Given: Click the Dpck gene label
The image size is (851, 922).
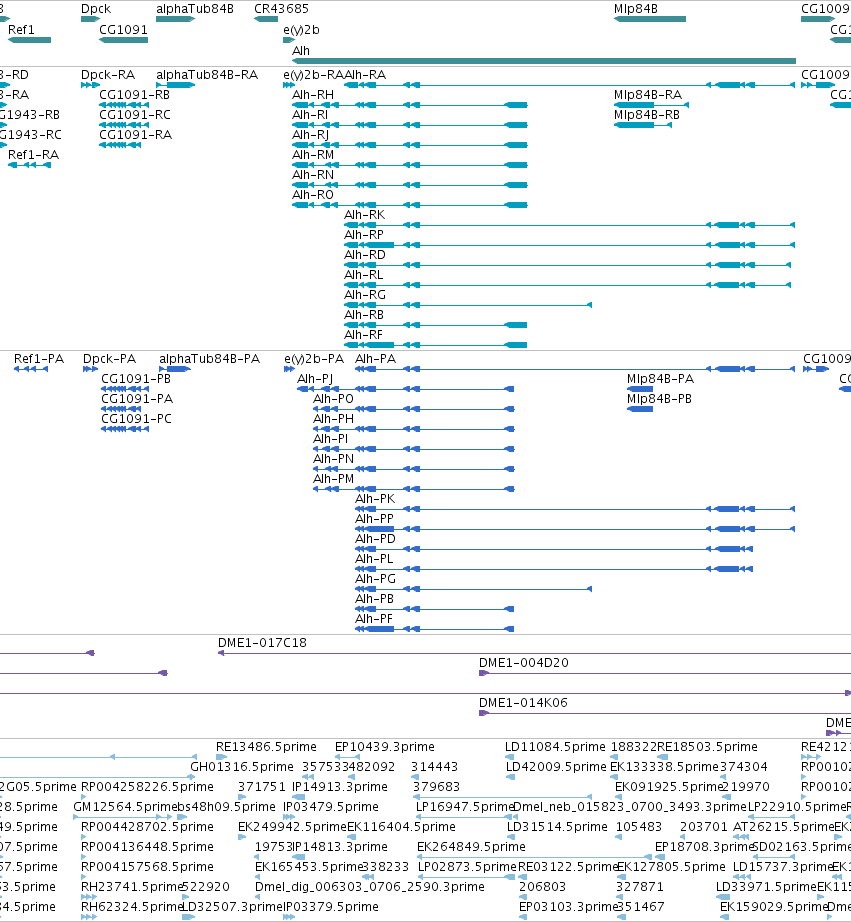Looking at the screenshot, I should 96,9.
